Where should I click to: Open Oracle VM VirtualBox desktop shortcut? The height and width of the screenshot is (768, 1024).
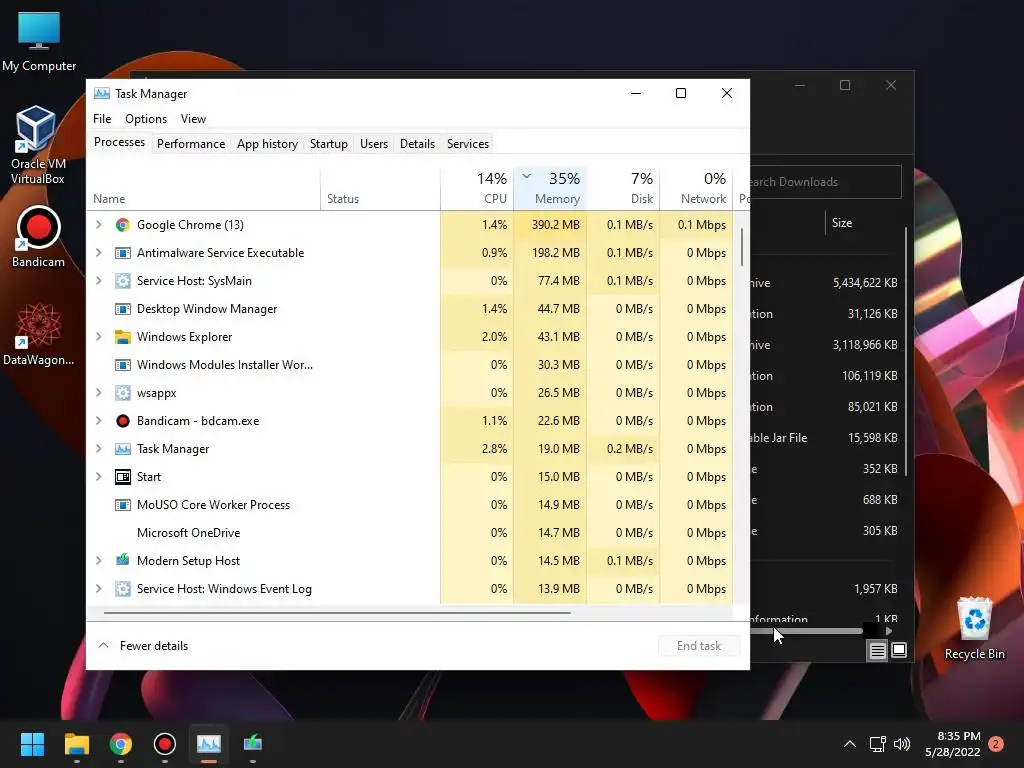[x=37, y=145]
